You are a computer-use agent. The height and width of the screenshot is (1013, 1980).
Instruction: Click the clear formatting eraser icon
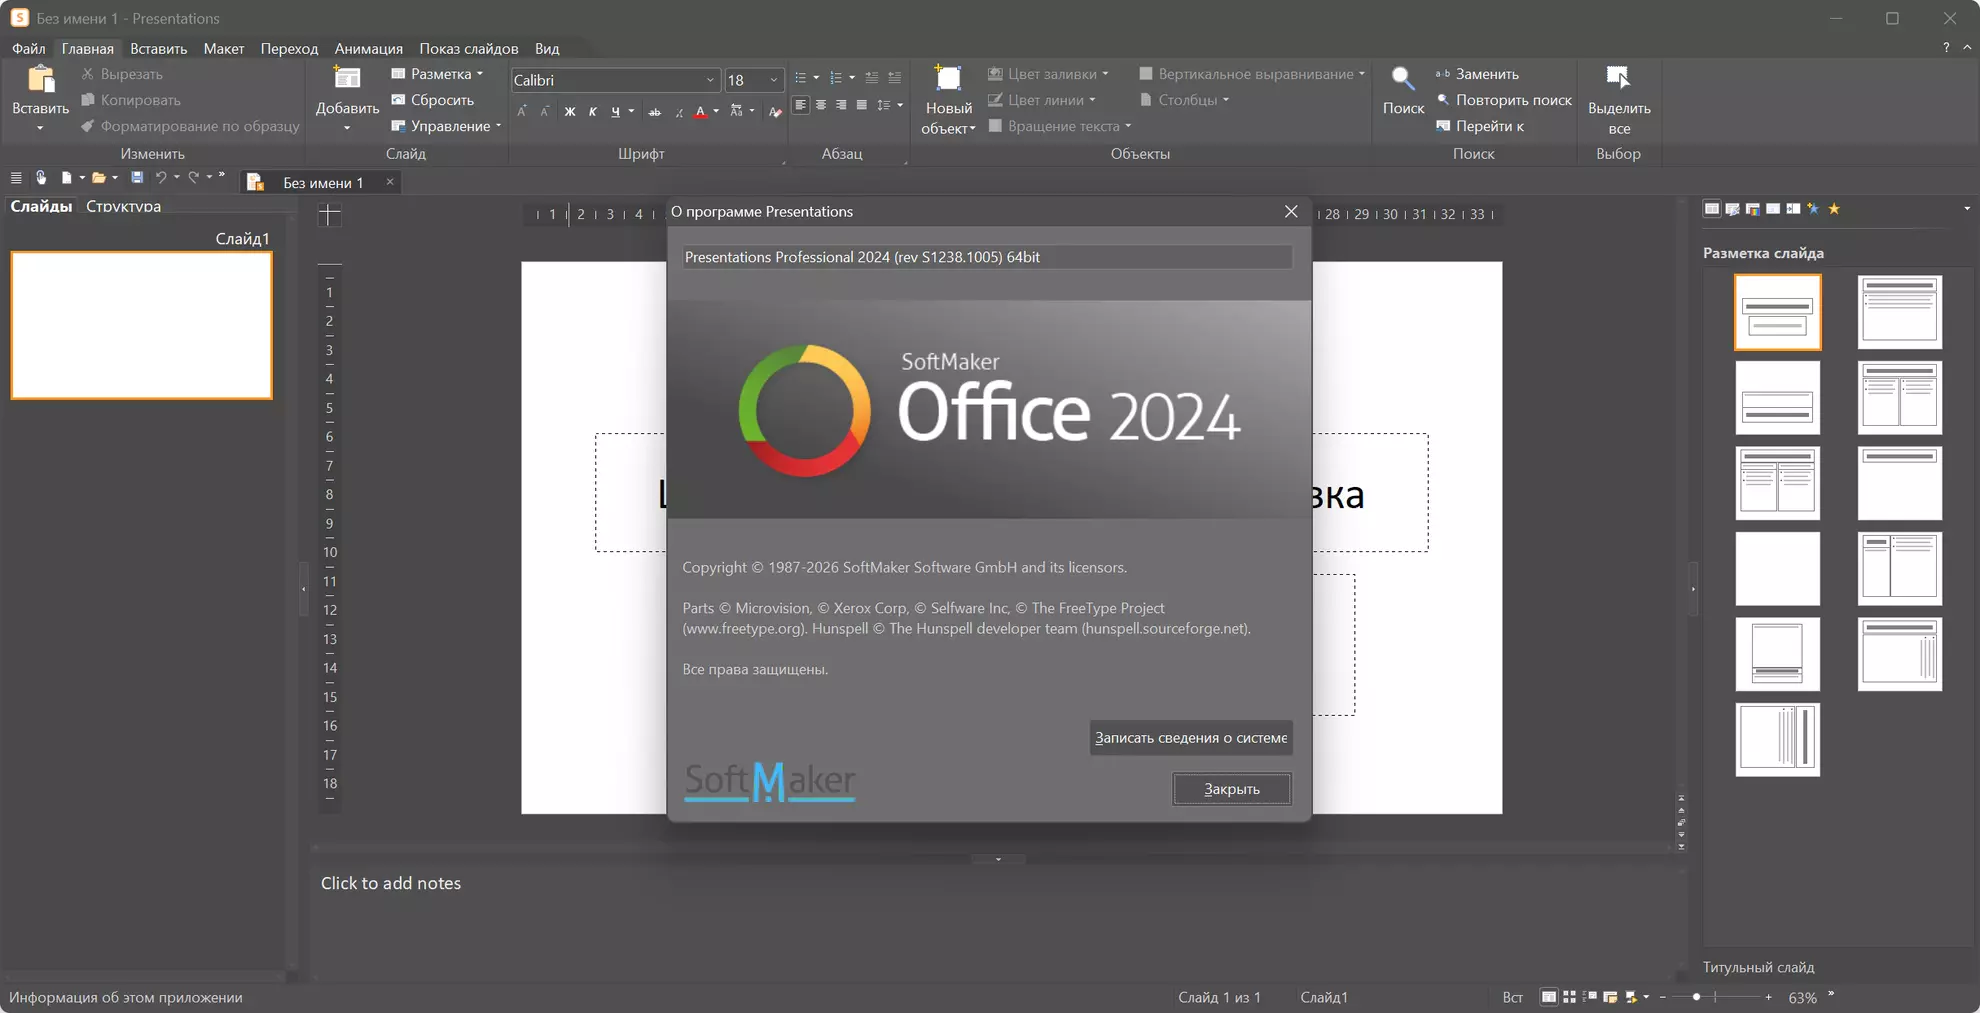coord(776,112)
